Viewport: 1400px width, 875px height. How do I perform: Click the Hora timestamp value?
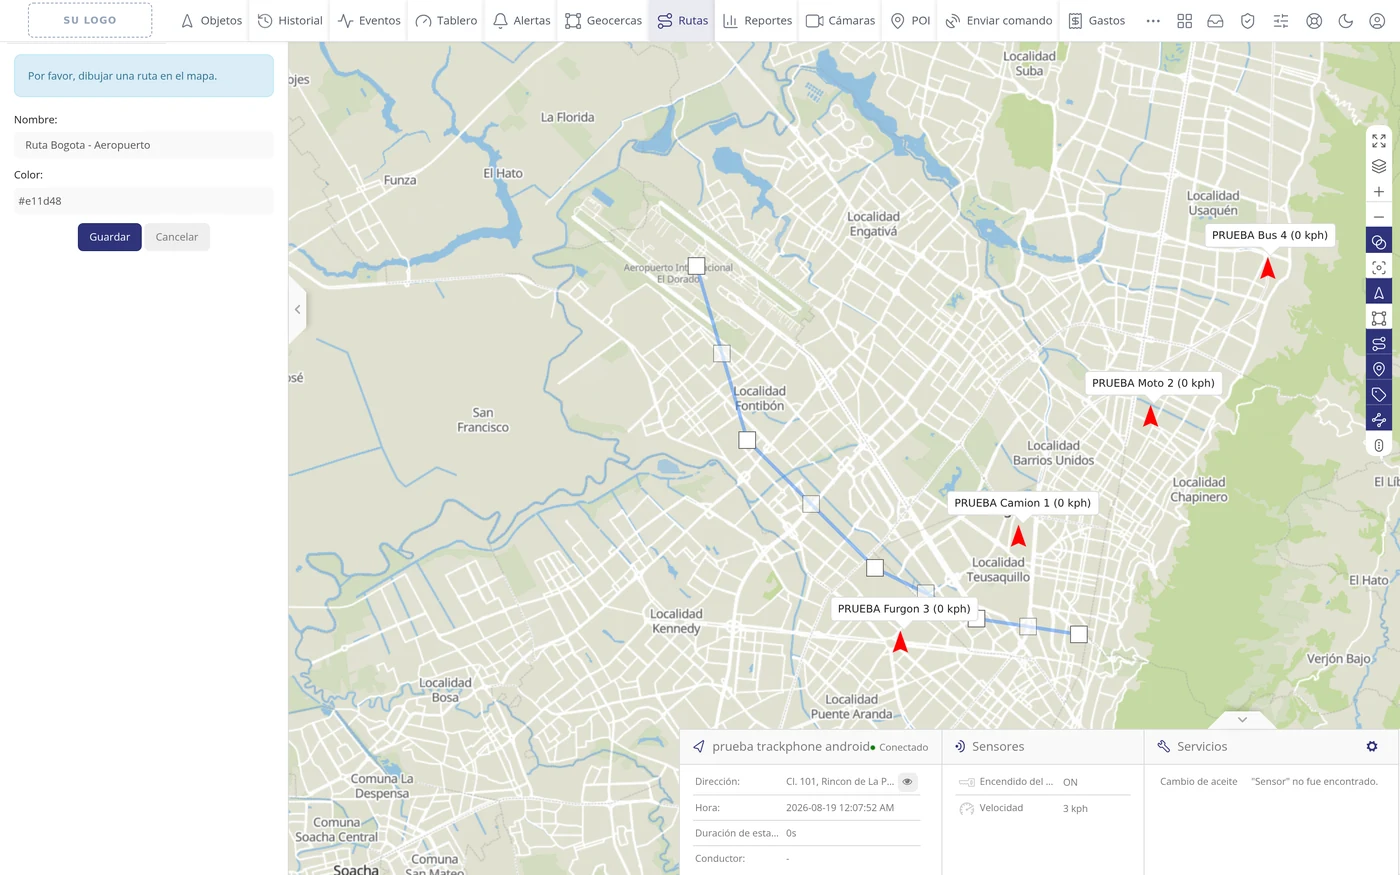coord(840,808)
